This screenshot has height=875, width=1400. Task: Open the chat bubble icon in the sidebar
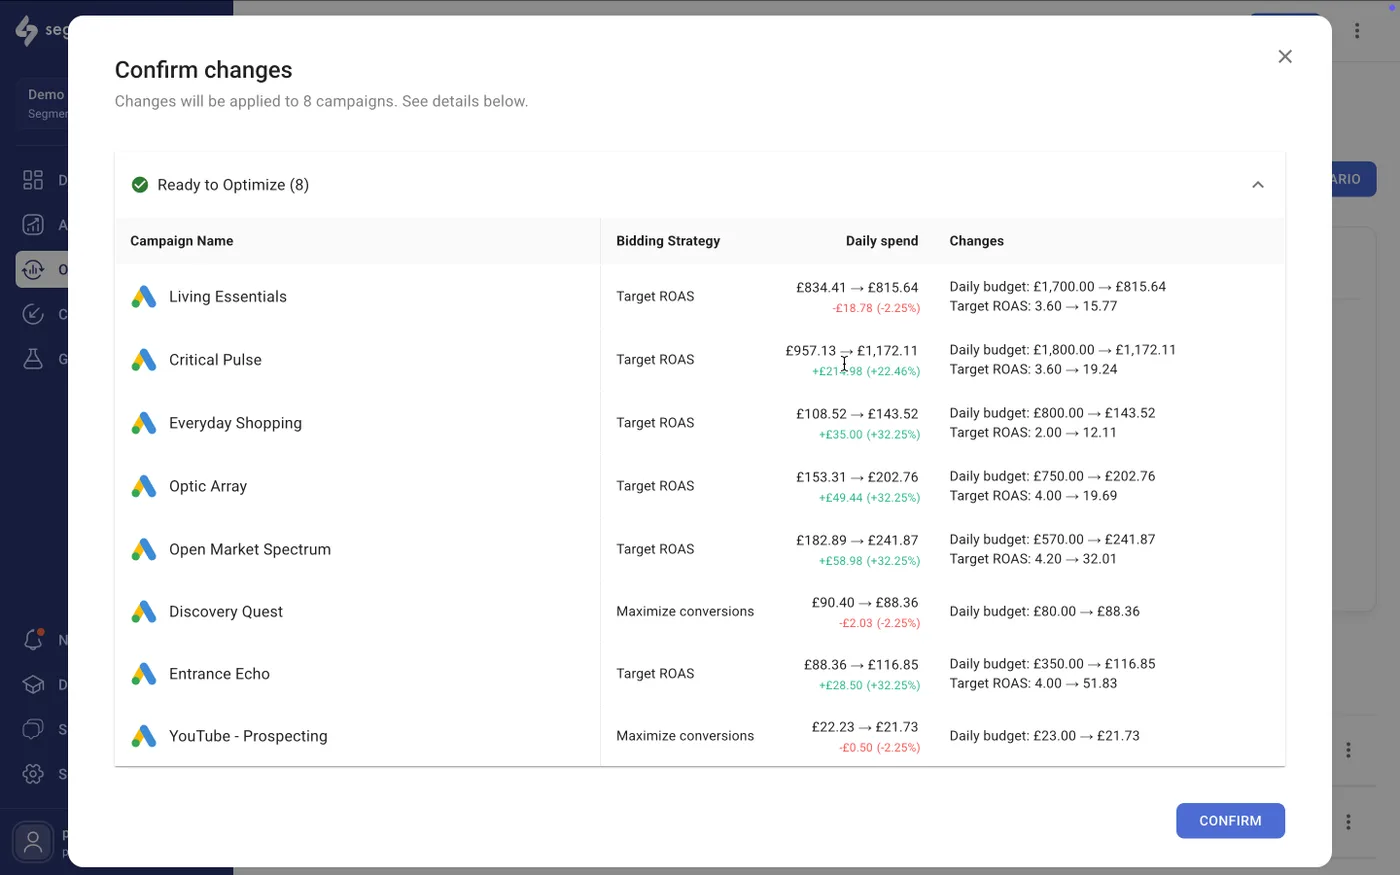pos(33,729)
